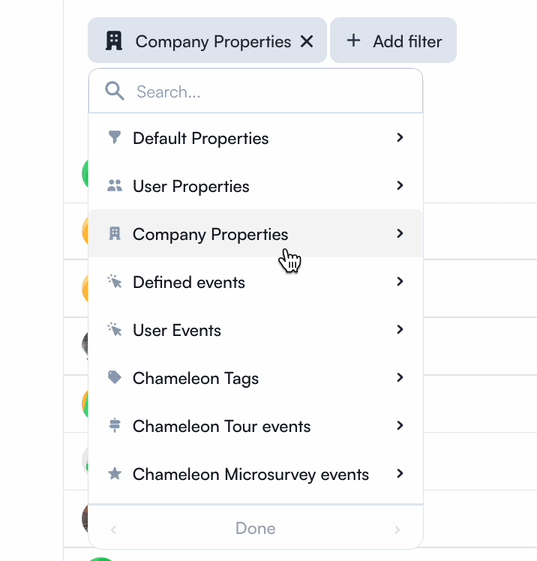Remove the Company Properties filter chip
537x561 pixels.
pos(307,42)
